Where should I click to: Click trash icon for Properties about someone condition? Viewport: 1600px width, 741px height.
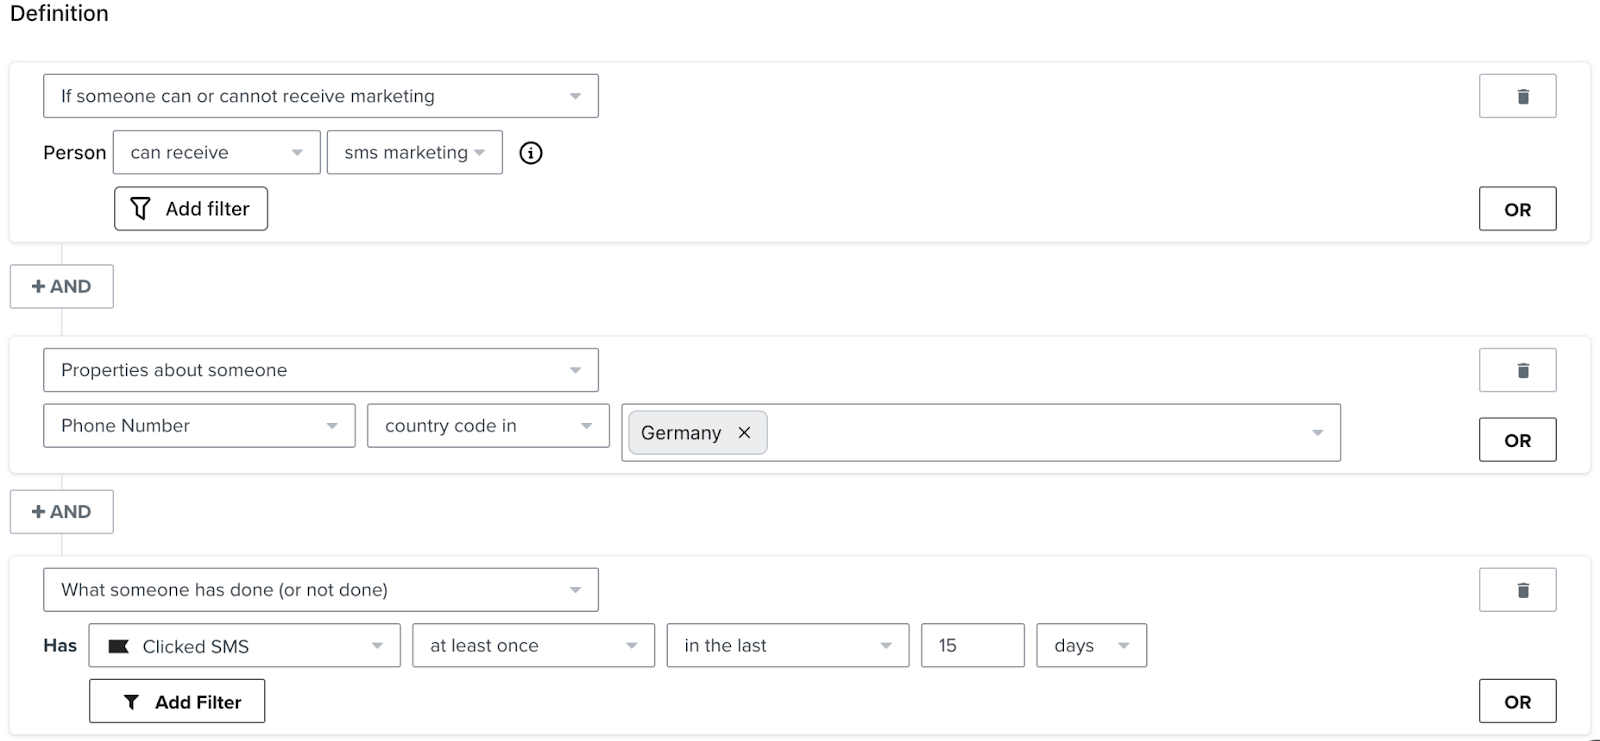pyautogui.click(x=1517, y=370)
